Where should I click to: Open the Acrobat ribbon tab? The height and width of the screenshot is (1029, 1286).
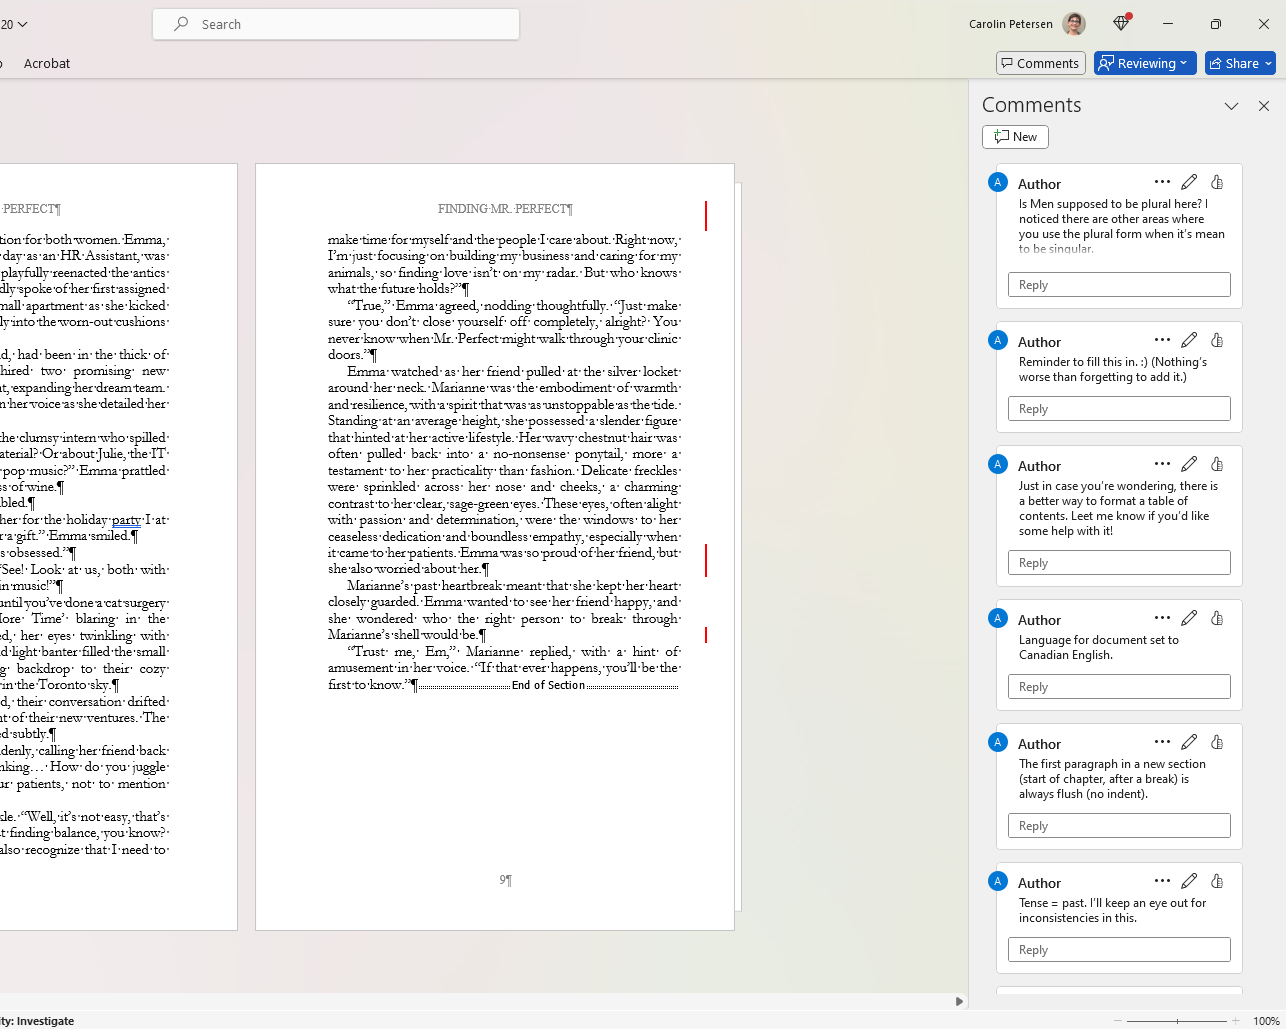pyautogui.click(x=47, y=63)
